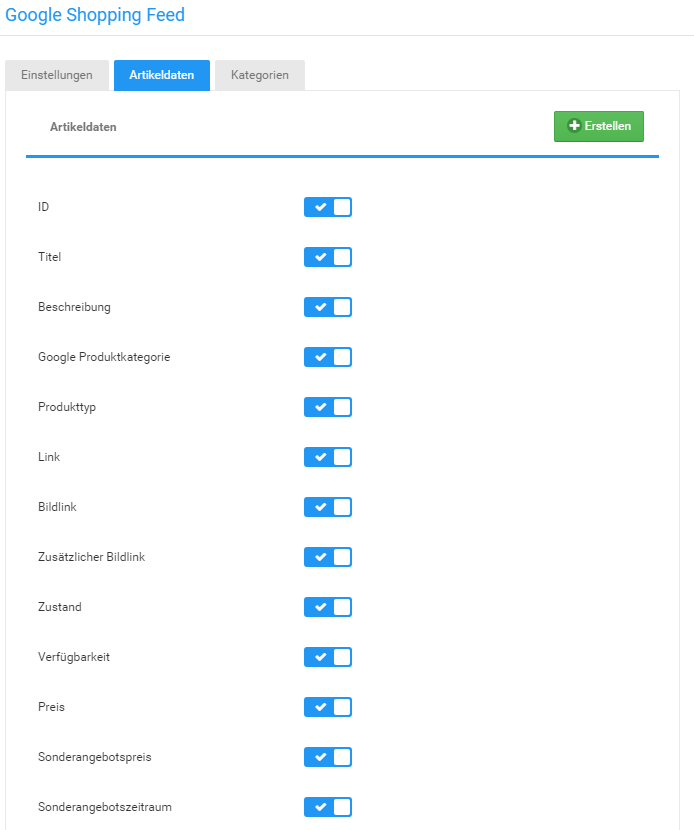Toggle the Zustand switch off
The height and width of the screenshot is (830, 694).
pos(328,607)
